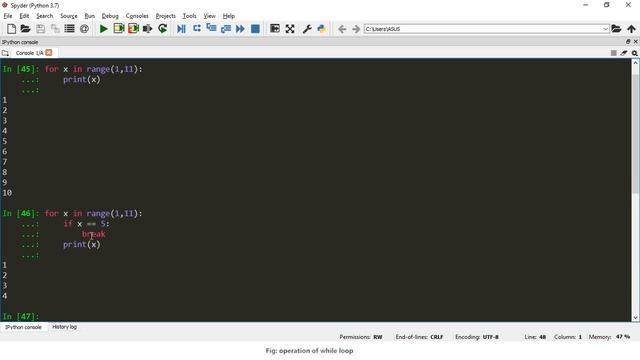Open the Source menu

(x=69, y=16)
